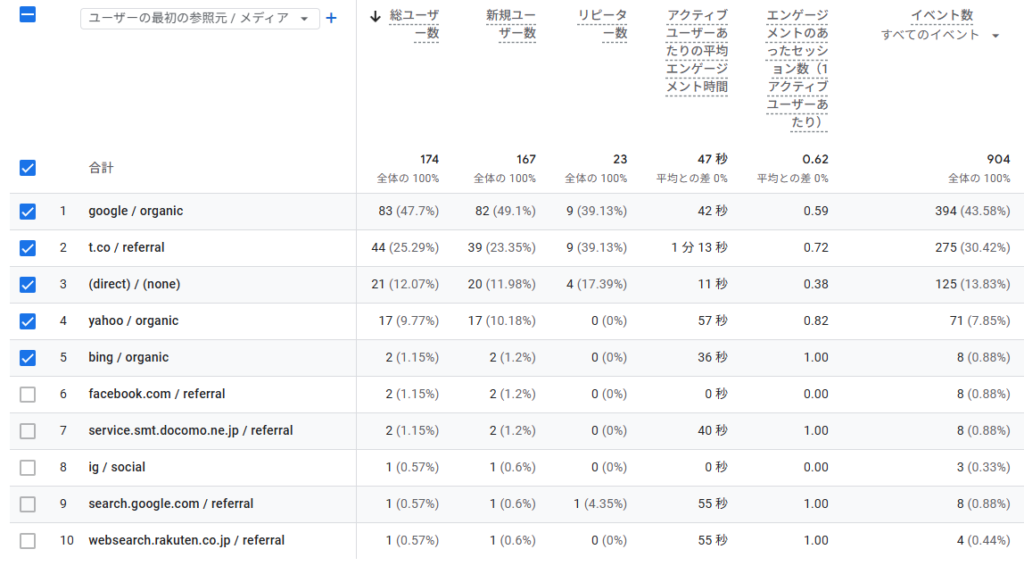The height and width of the screenshot is (566, 1024).
Task: Sort by リピーター数 column header
Action: click(x=602, y=24)
